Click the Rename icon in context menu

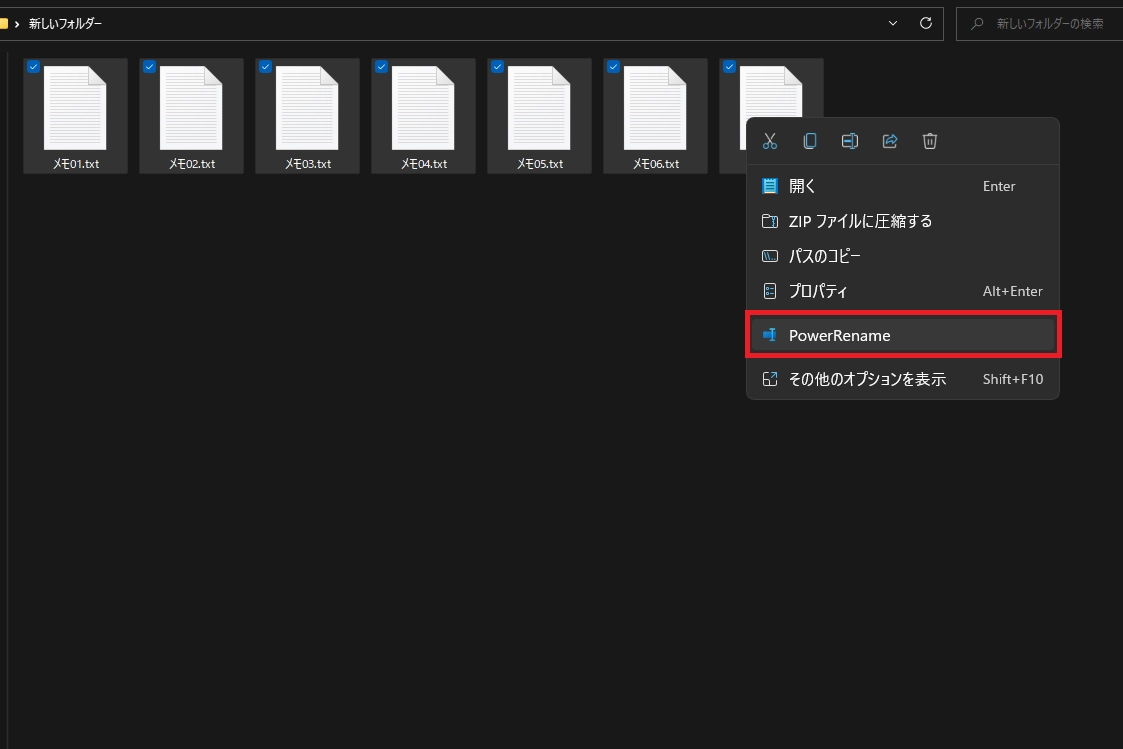pos(850,141)
